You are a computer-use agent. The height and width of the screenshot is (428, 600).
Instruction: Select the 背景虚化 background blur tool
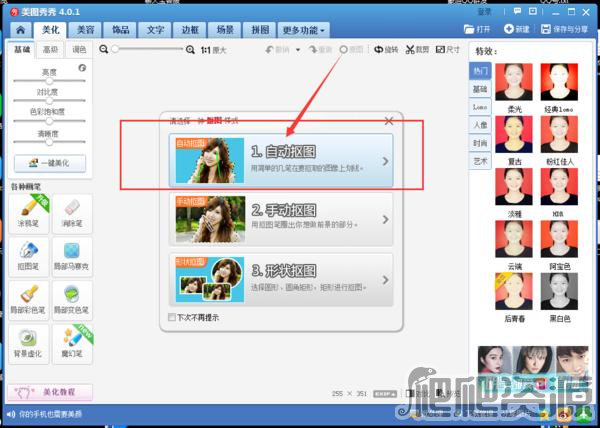[29, 344]
